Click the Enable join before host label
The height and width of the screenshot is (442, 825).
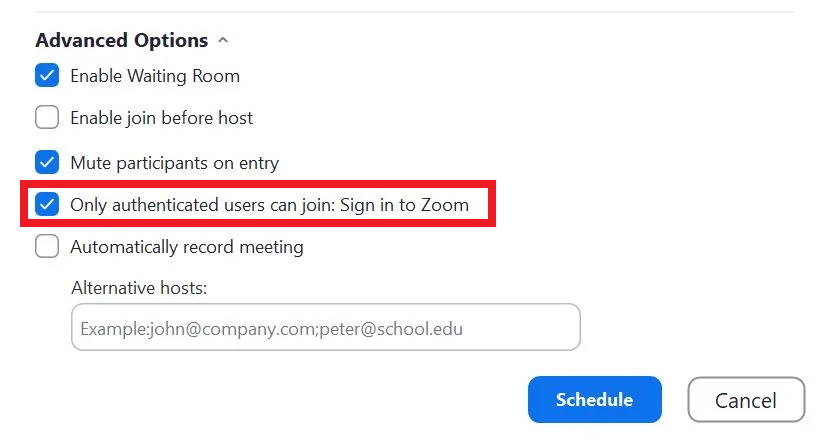click(161, 118)
